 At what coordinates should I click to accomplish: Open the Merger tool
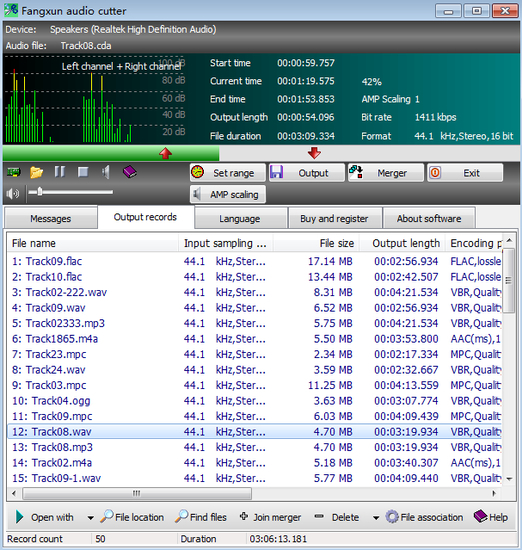(x=386, y=173)
